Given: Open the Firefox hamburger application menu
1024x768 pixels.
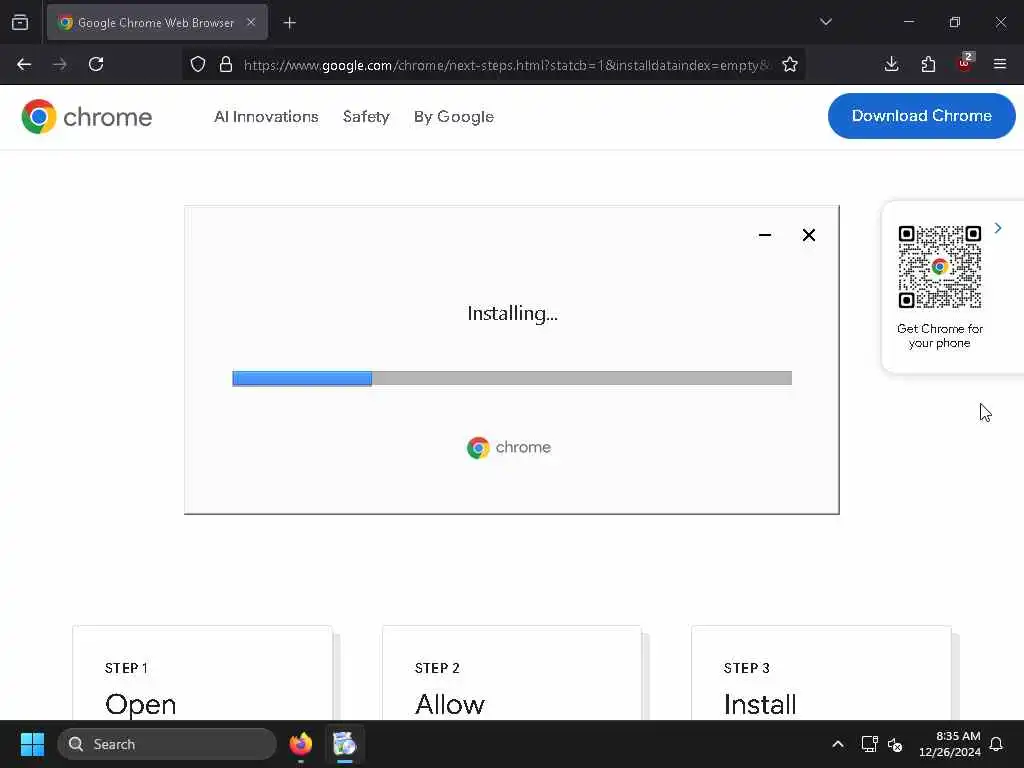Looking at the screenshot, I should pos(1000,64).
